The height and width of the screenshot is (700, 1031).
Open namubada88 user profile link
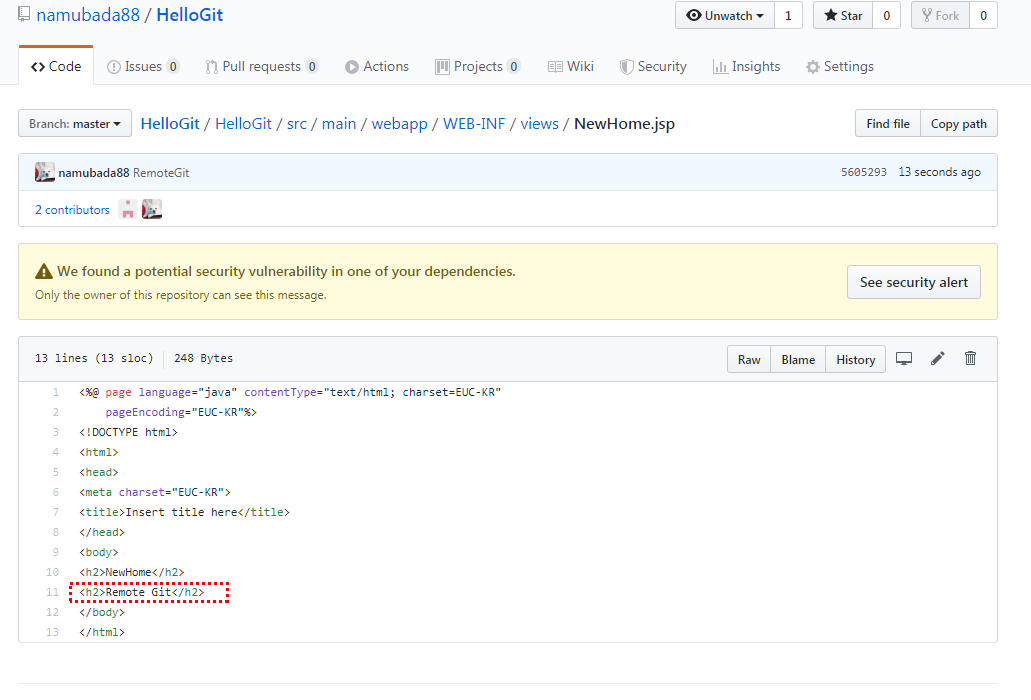(88, 14)
